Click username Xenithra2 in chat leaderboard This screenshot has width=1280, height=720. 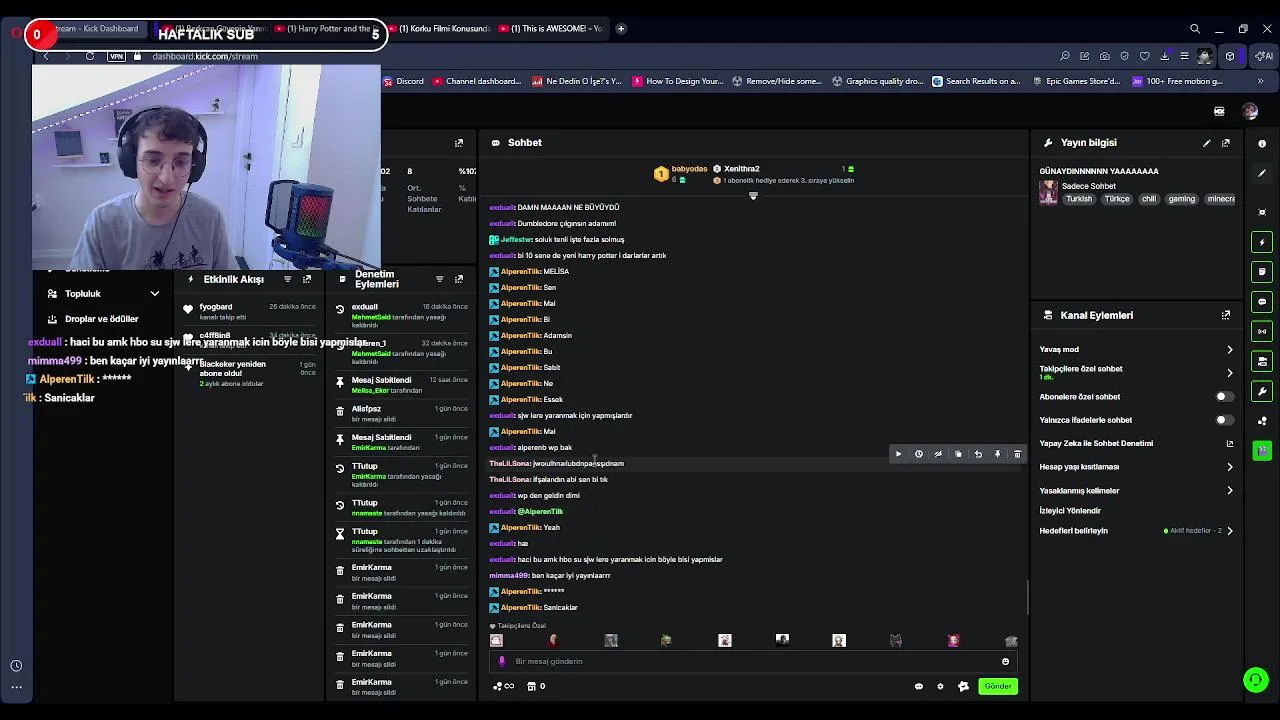[x=741, y=169]
